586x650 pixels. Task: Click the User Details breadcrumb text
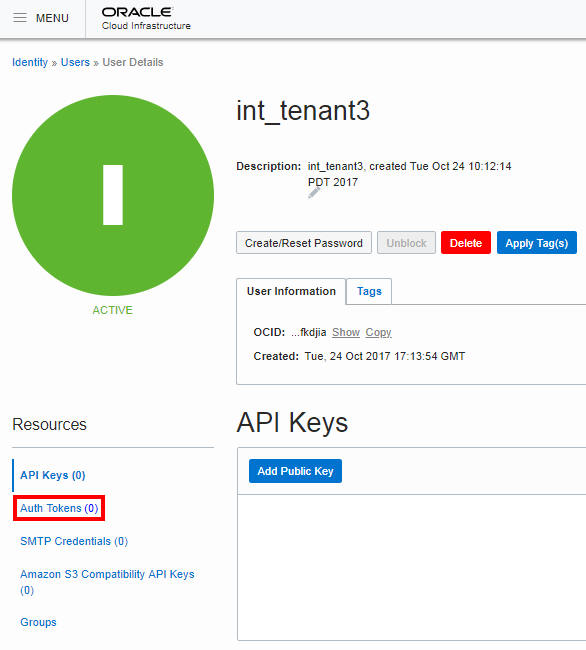point(133,62)
